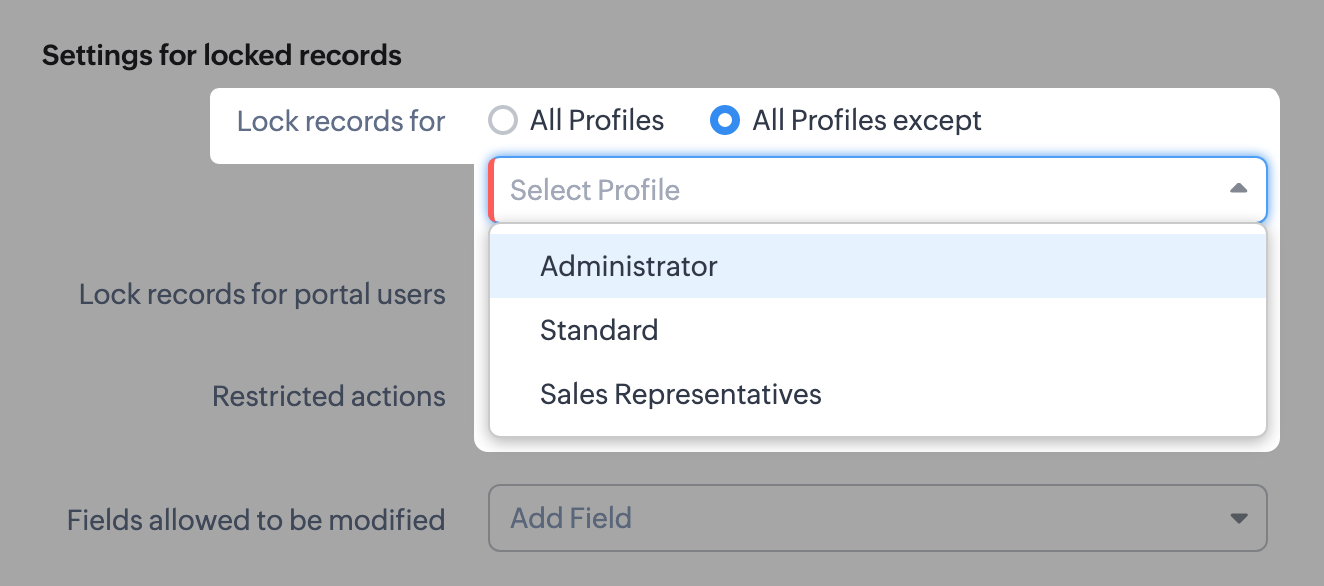Pick Sales Representatives from the list
Viewport: 1324px width, 586px height.
[x=680, y=394]
